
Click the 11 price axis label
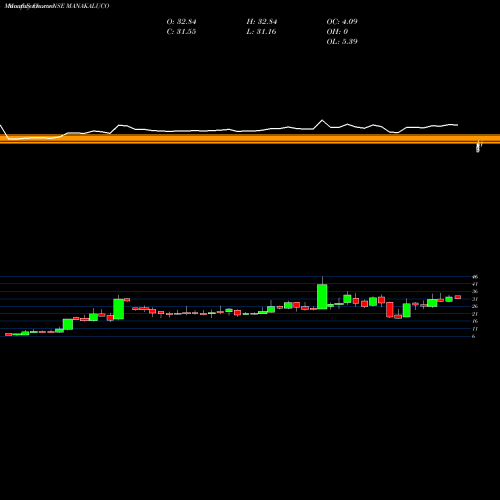(475, 329)
